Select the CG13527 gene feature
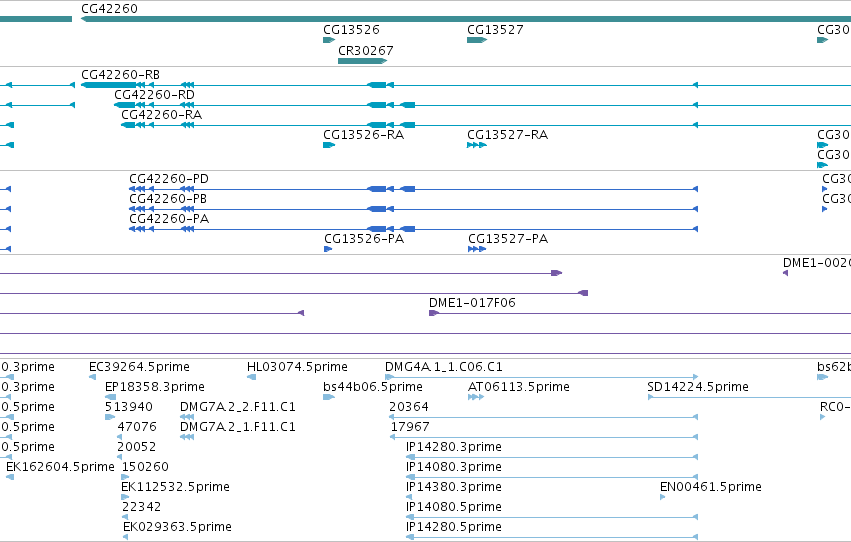Screen dimensions: 851x542 pos(477,40)
